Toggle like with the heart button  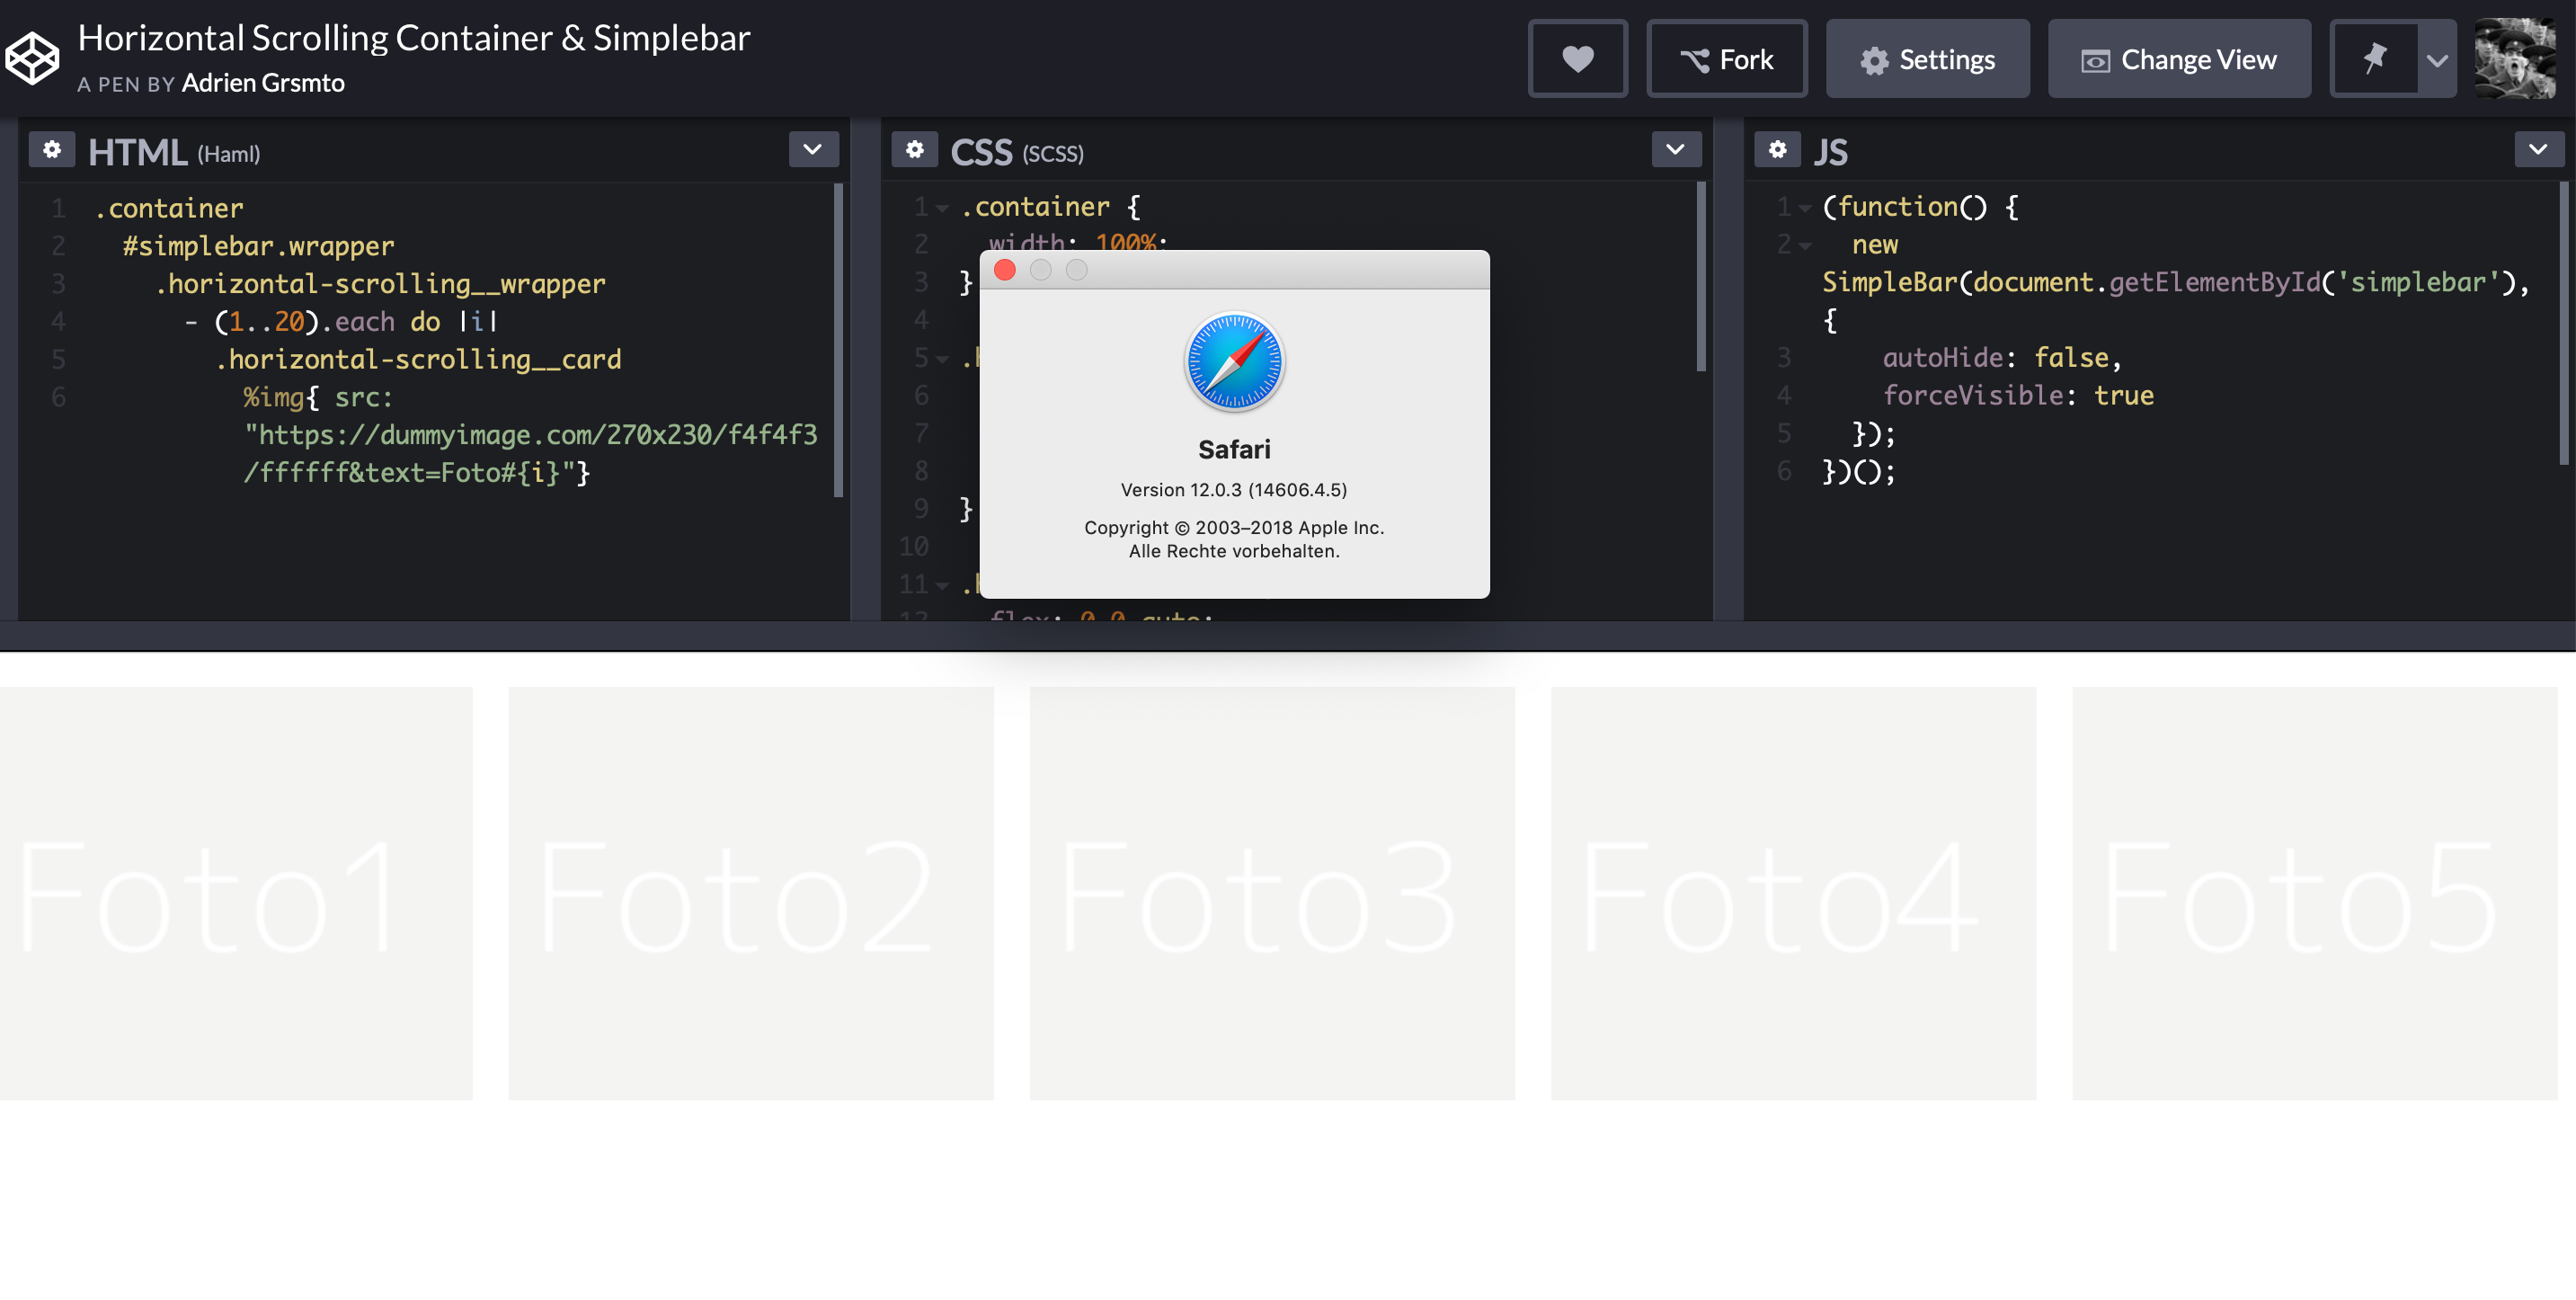[1578, 59]
